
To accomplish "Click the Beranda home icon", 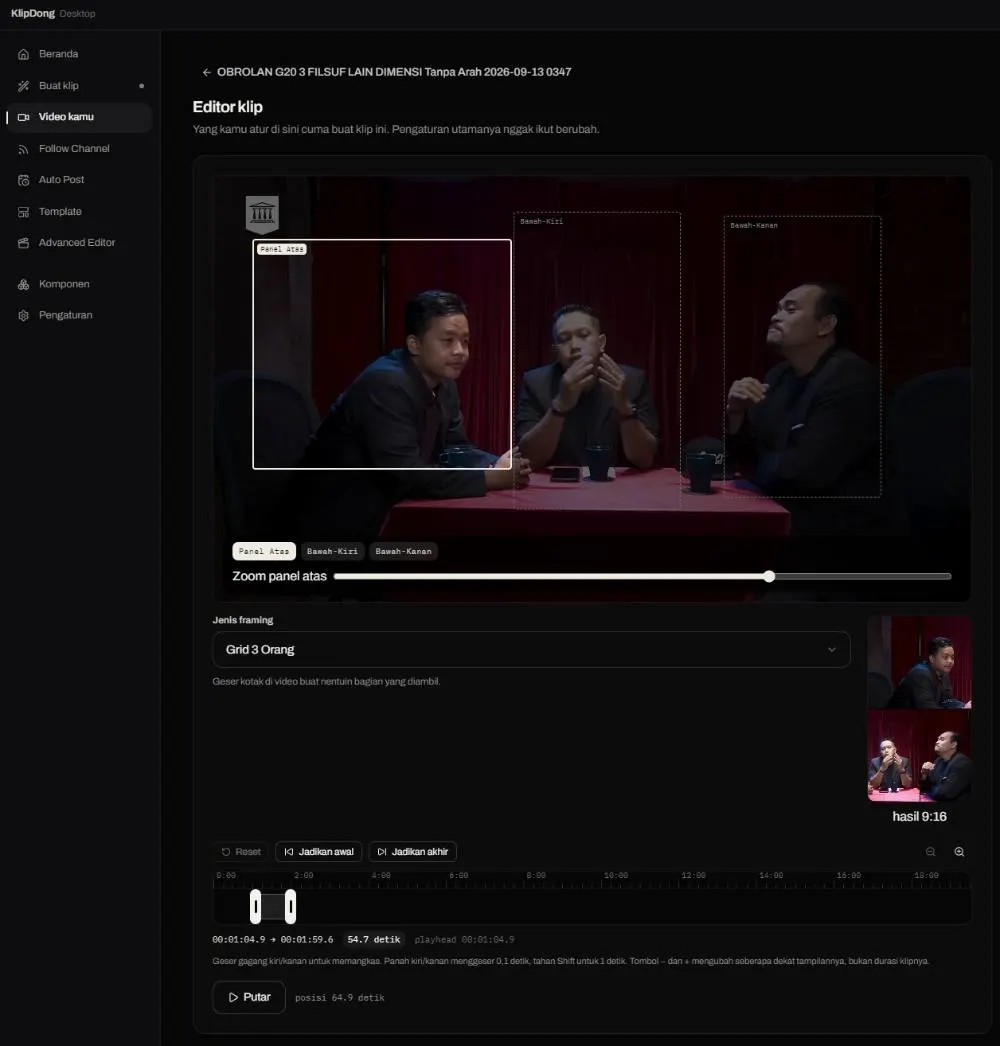I will [x=23, y=54].
